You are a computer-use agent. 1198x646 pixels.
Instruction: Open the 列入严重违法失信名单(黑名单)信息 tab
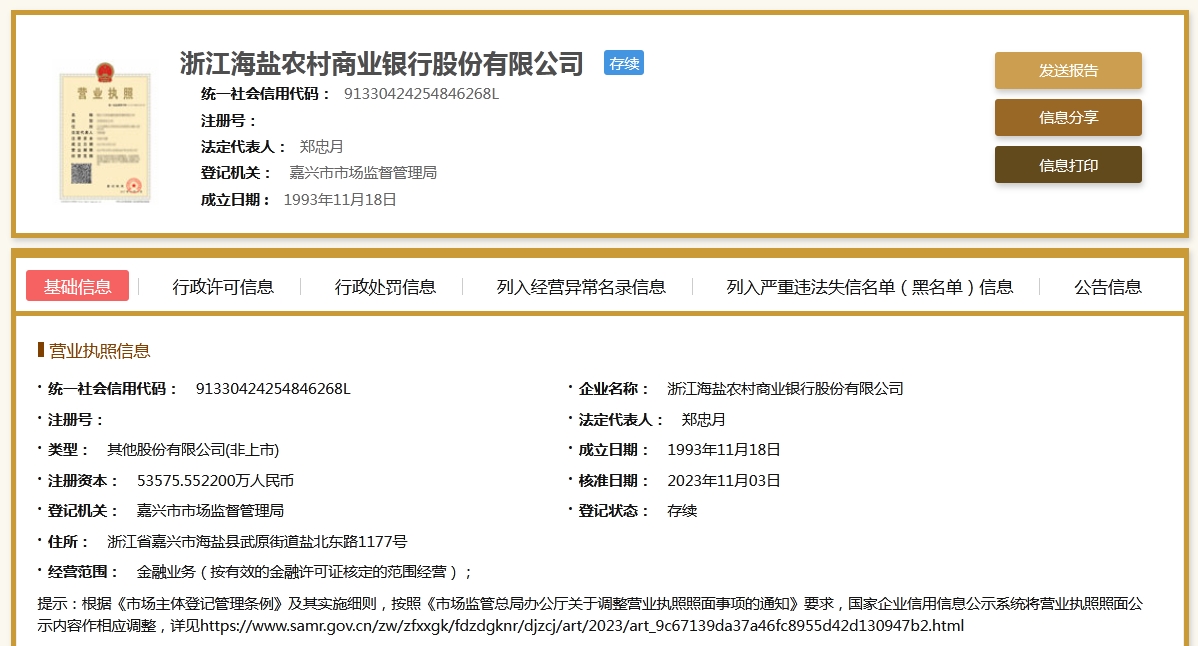(x=869, y=287)
